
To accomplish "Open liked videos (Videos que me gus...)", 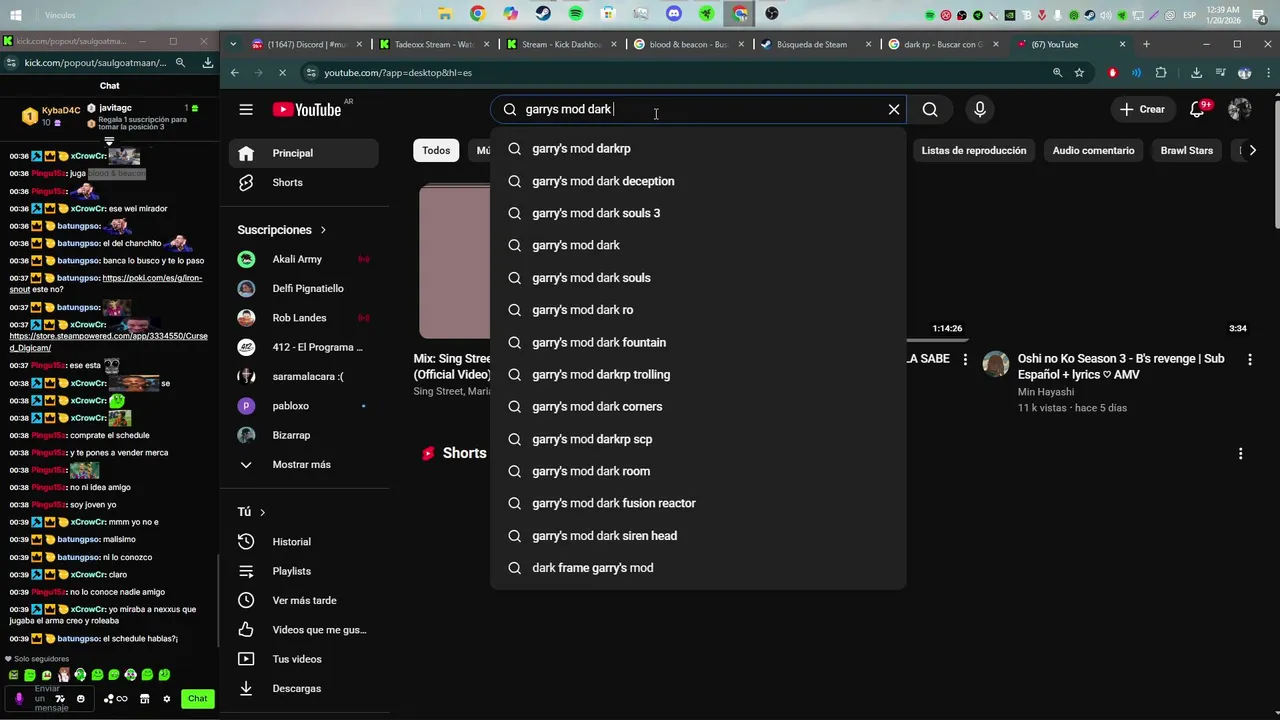I will tap(304, 630).
